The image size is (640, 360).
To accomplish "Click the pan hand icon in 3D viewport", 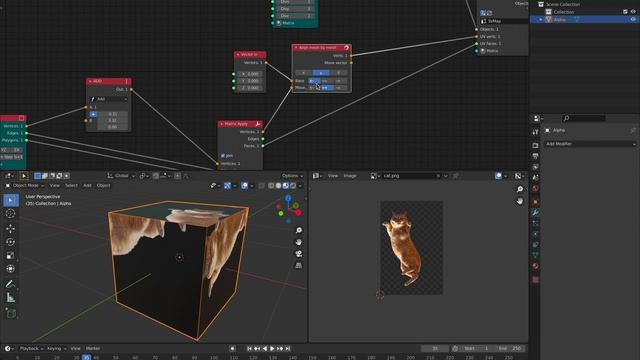I will 299,242.
